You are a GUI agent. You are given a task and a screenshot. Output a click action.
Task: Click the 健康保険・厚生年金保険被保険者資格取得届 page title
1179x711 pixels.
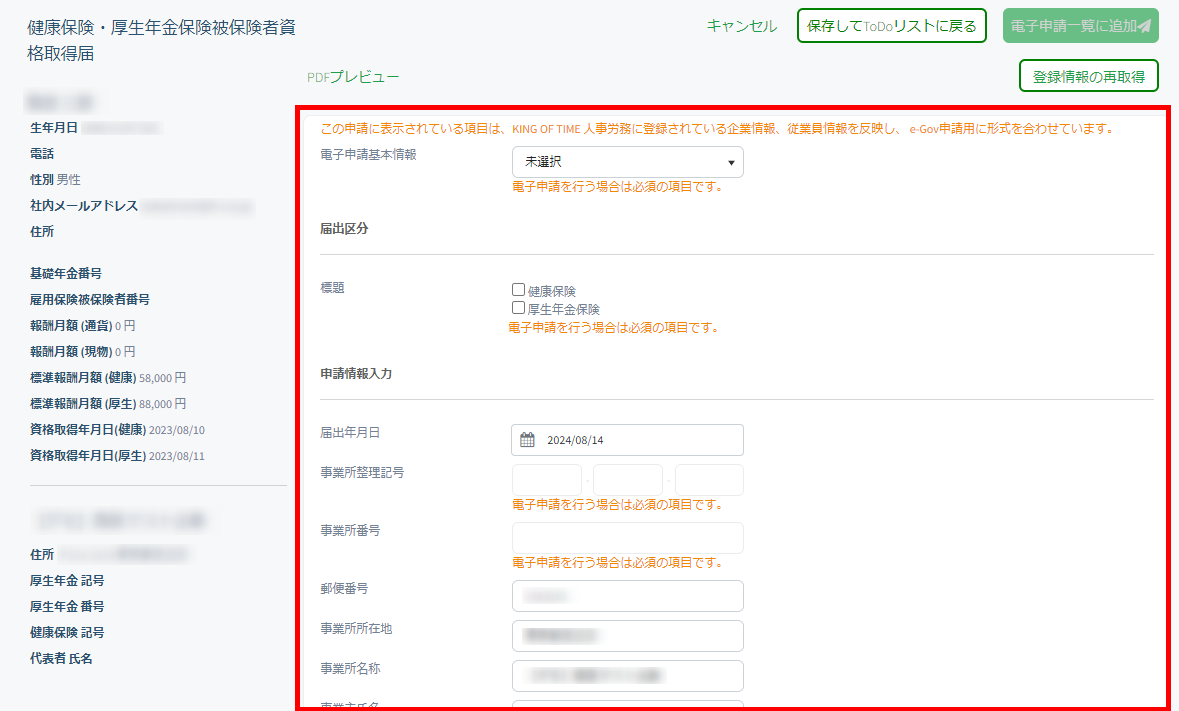pyautogui.click(x=161, y=40)
